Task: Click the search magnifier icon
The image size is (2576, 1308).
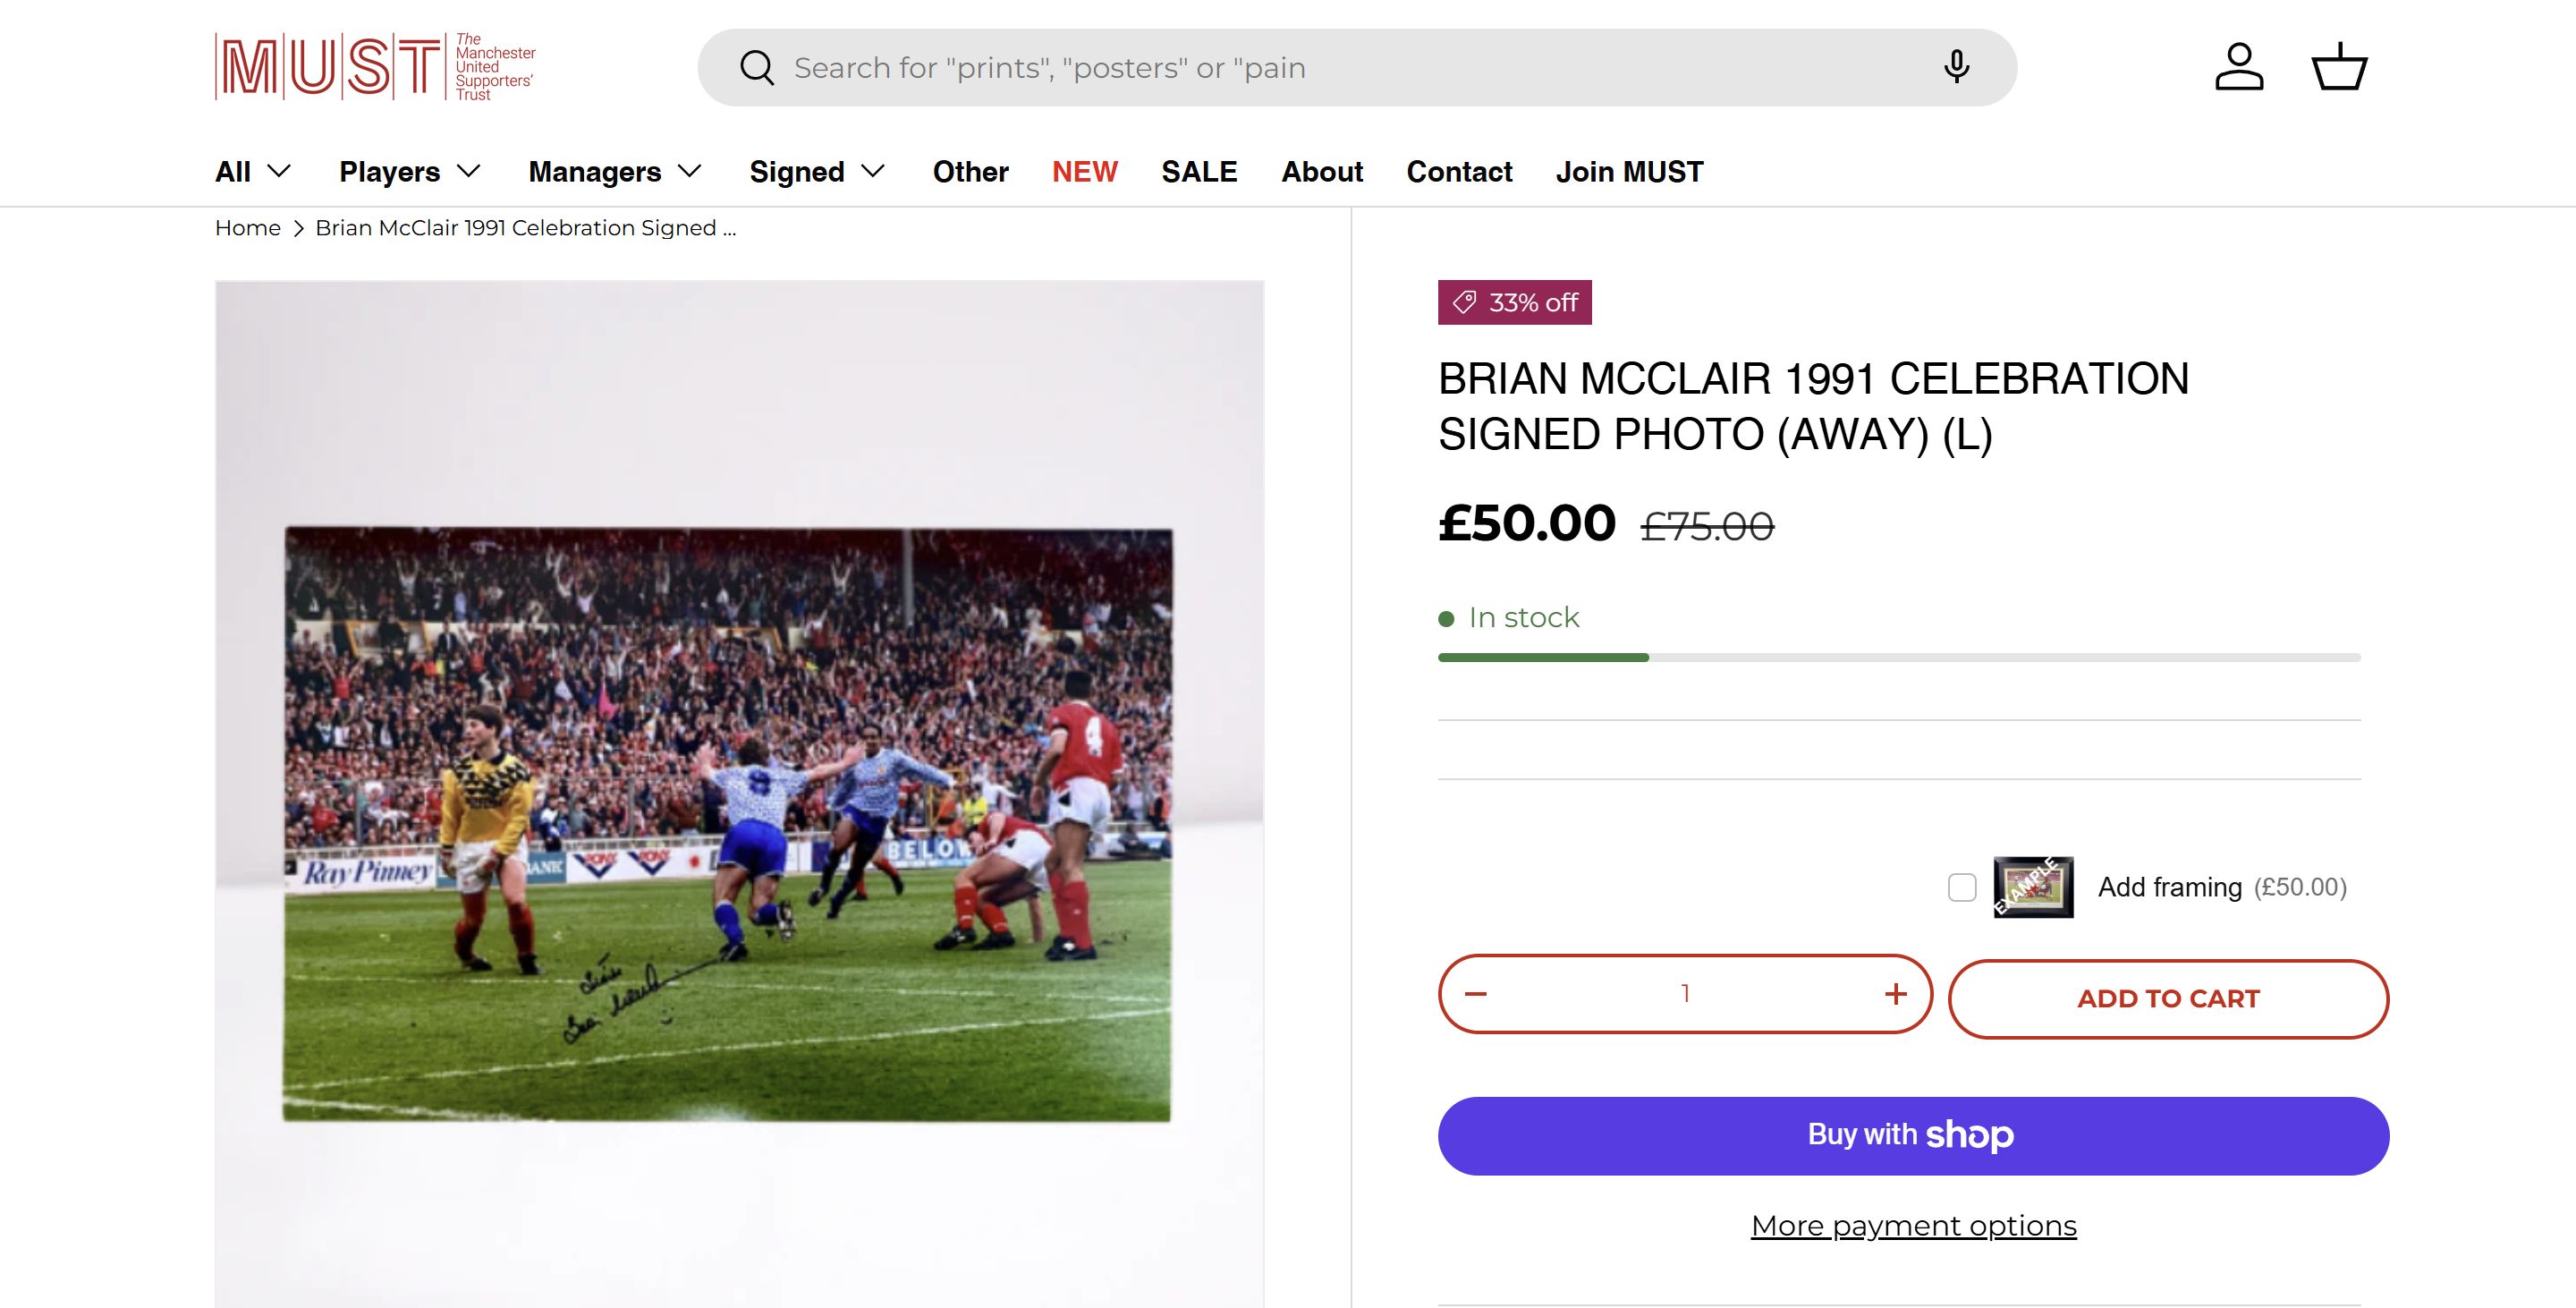Action: [756, 68]
